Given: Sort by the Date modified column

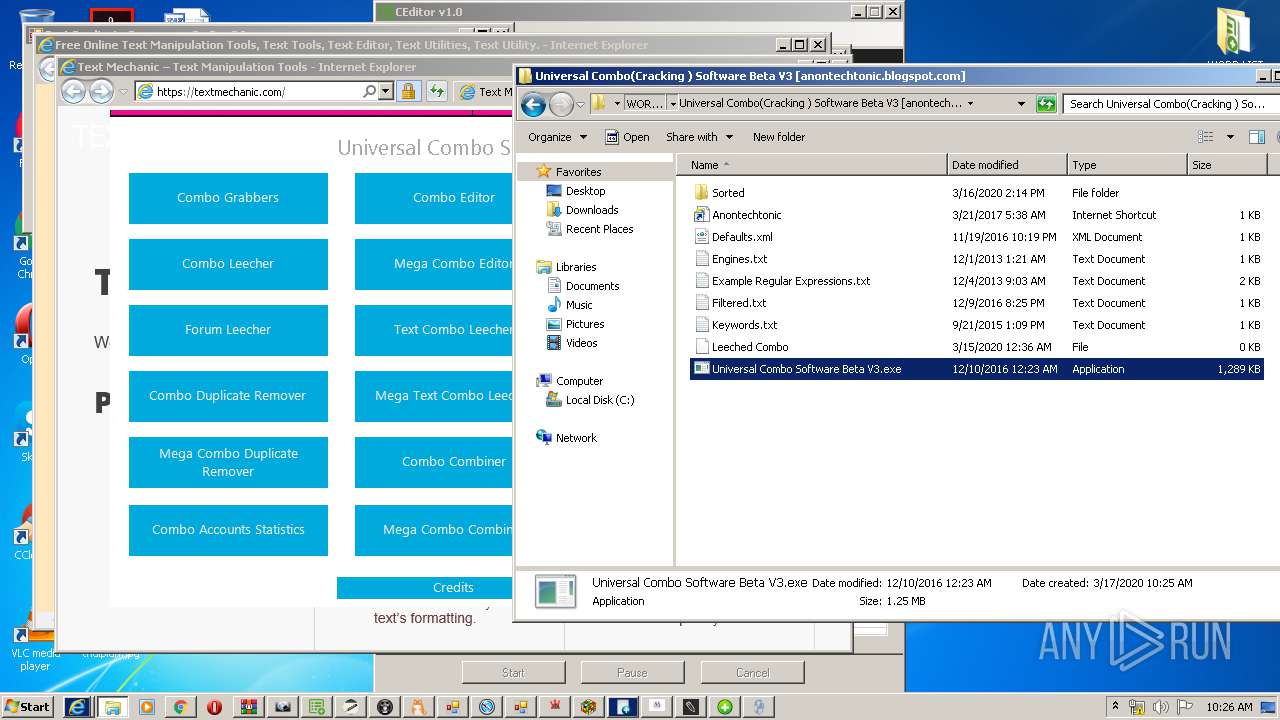Looking at the screenshot, I should pos(1007,165).
